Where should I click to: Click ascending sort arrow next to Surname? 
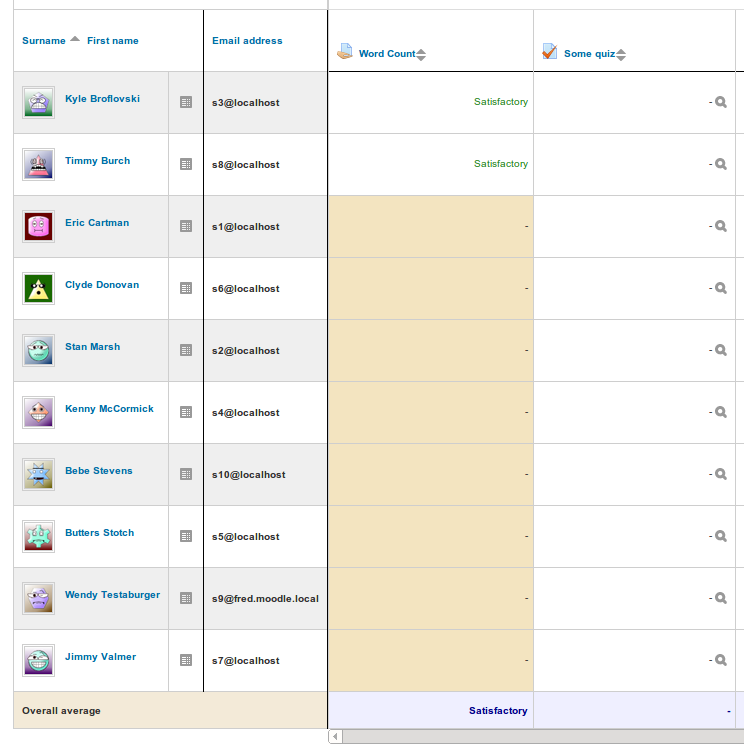[74, 39]
